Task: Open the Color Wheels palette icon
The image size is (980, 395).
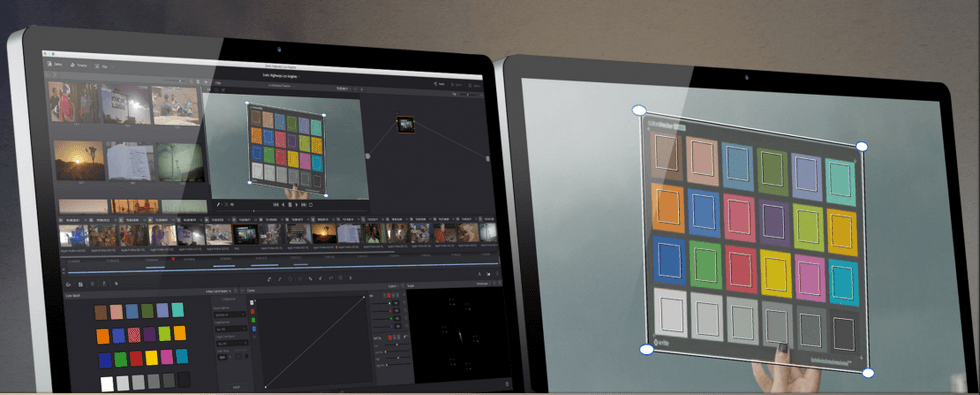Action: (92, 284)
